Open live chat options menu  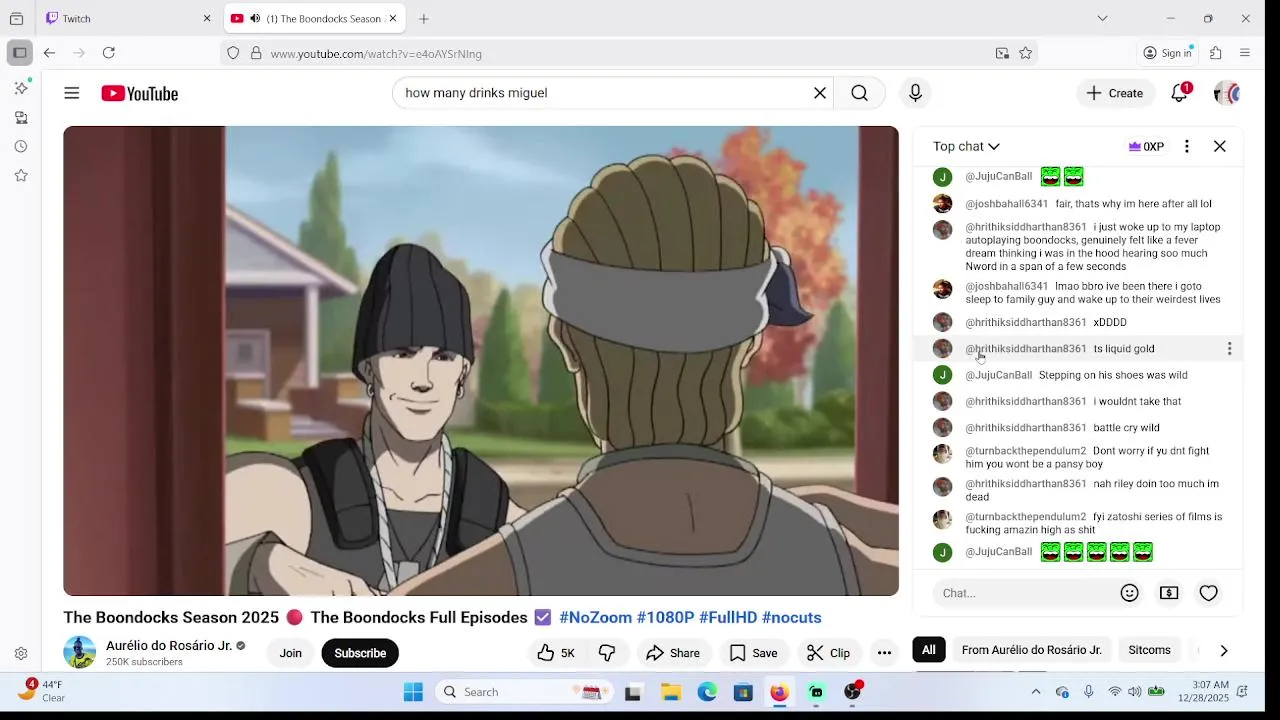pyautogui.click(x=1187, y=146)
